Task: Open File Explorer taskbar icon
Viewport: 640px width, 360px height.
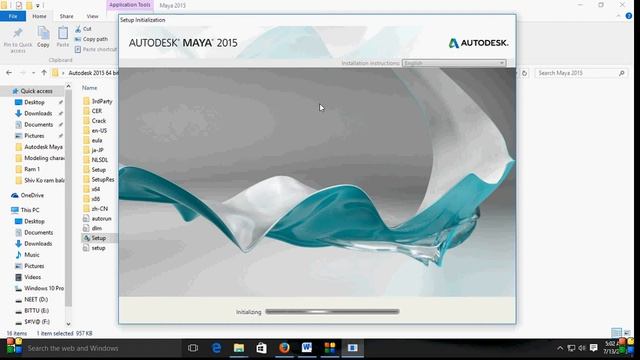Action: (x=239, y=348)
